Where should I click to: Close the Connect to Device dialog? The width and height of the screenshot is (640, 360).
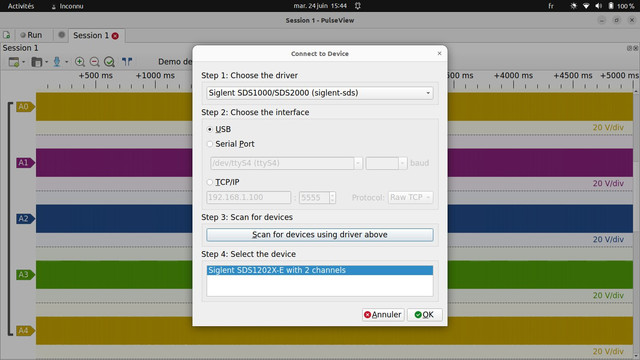439,53
